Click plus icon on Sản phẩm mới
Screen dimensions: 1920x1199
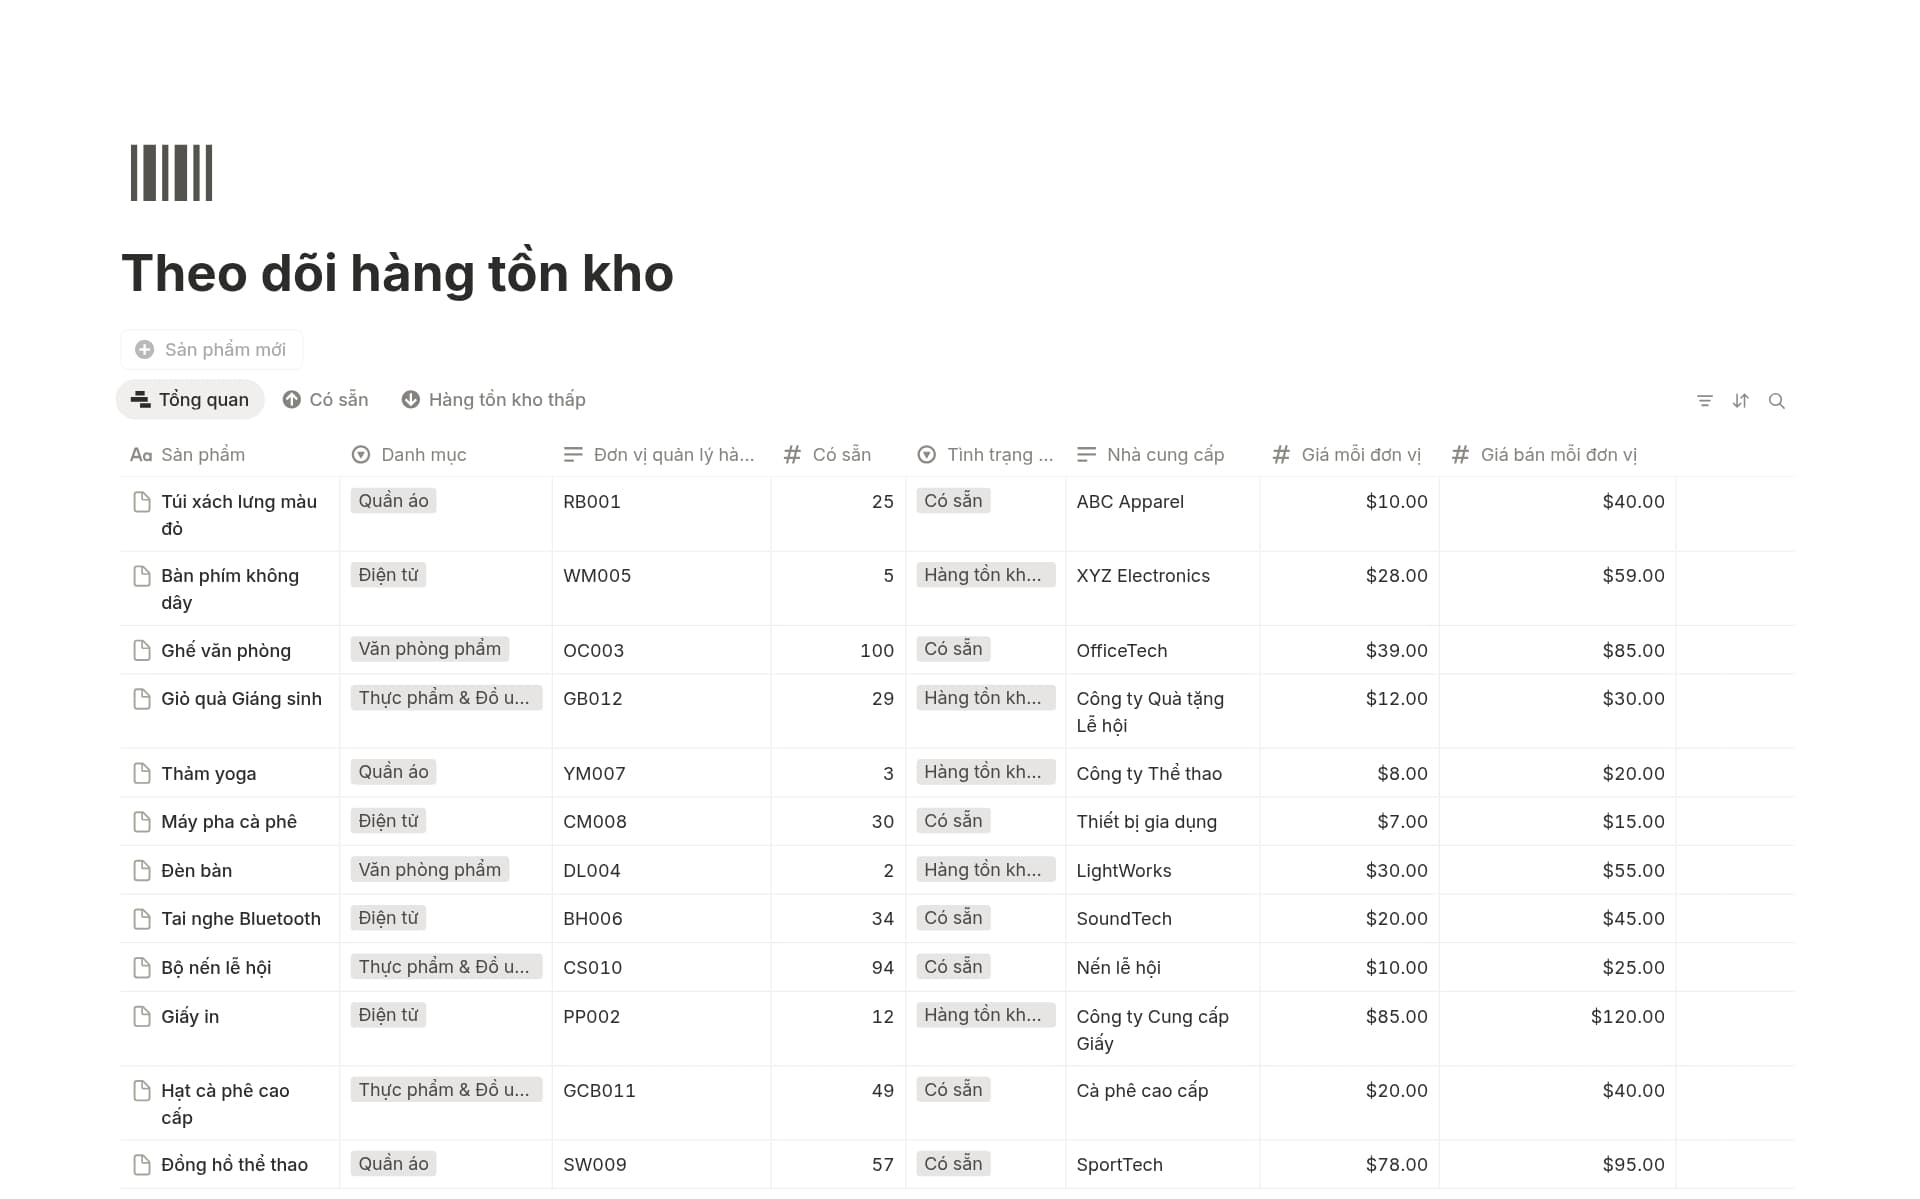click(145, 350)
